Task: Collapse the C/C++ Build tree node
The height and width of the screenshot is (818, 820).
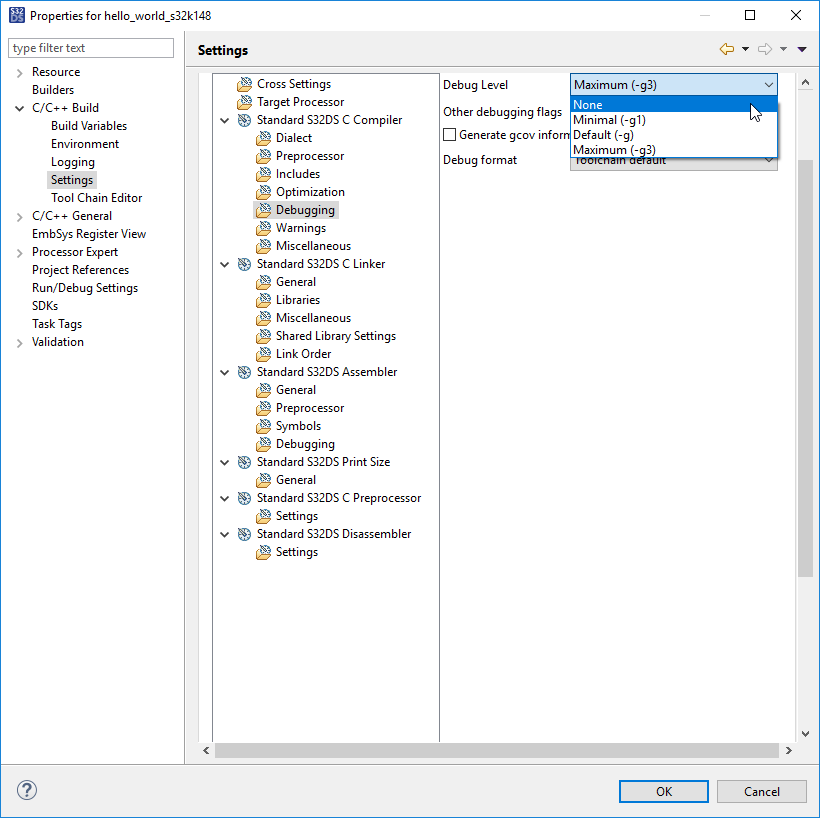Action: (x=19, y=108)
